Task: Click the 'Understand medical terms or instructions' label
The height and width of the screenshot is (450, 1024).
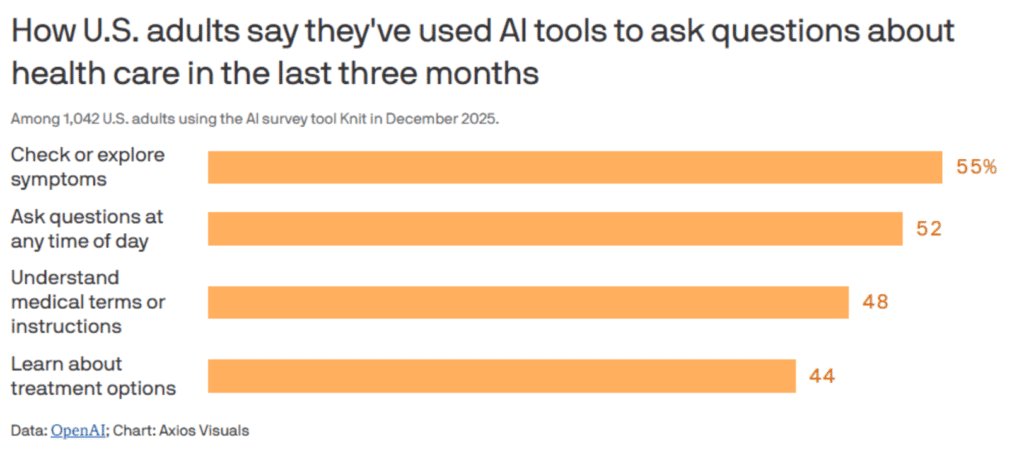Action: pos(88,301)
